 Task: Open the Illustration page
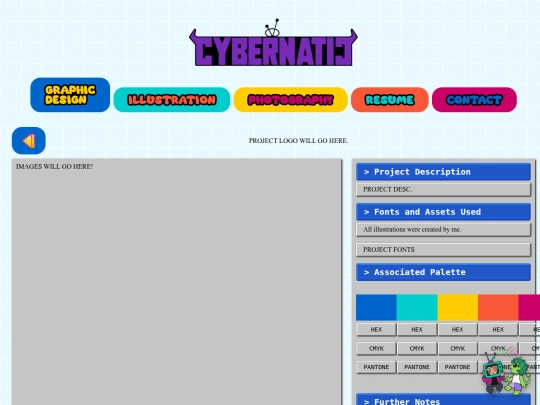click(172, 100)
